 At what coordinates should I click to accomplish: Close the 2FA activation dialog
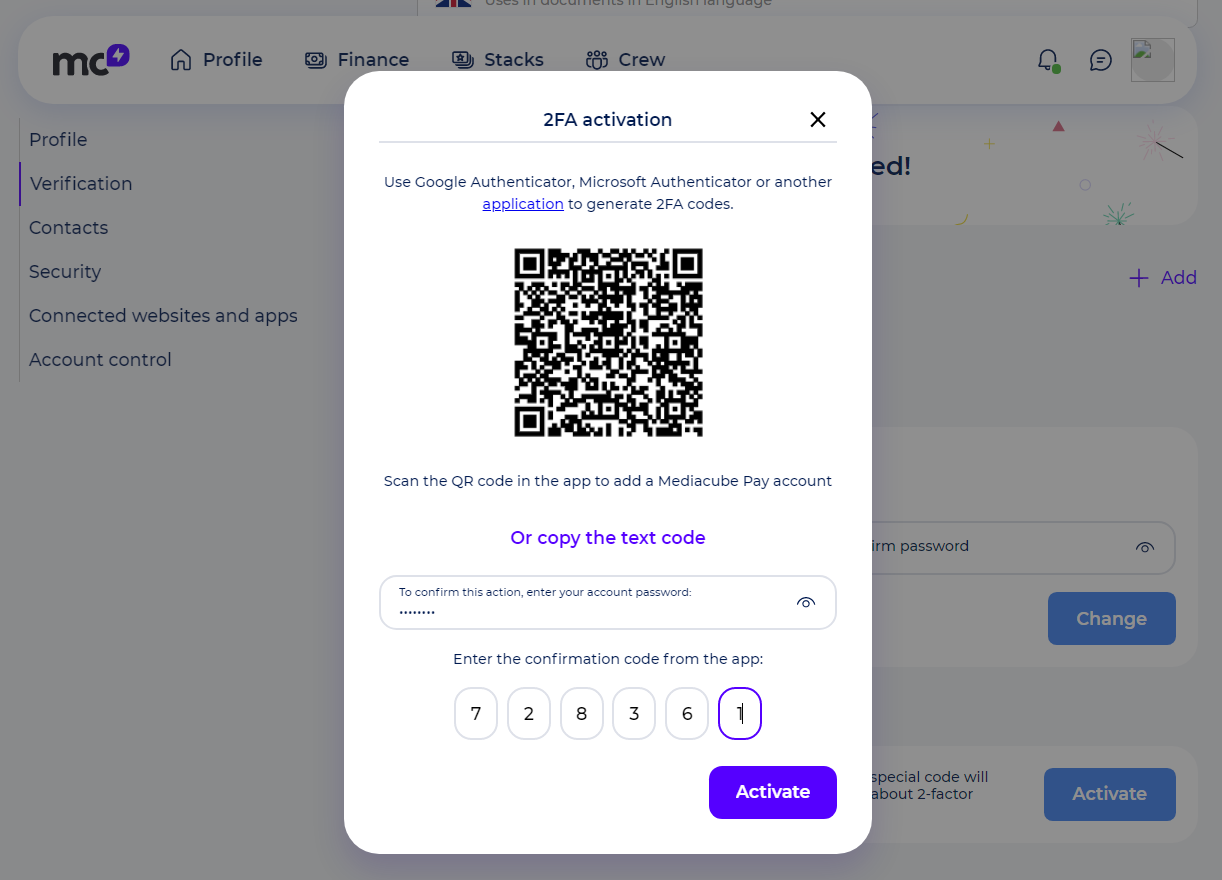(817, 120)
